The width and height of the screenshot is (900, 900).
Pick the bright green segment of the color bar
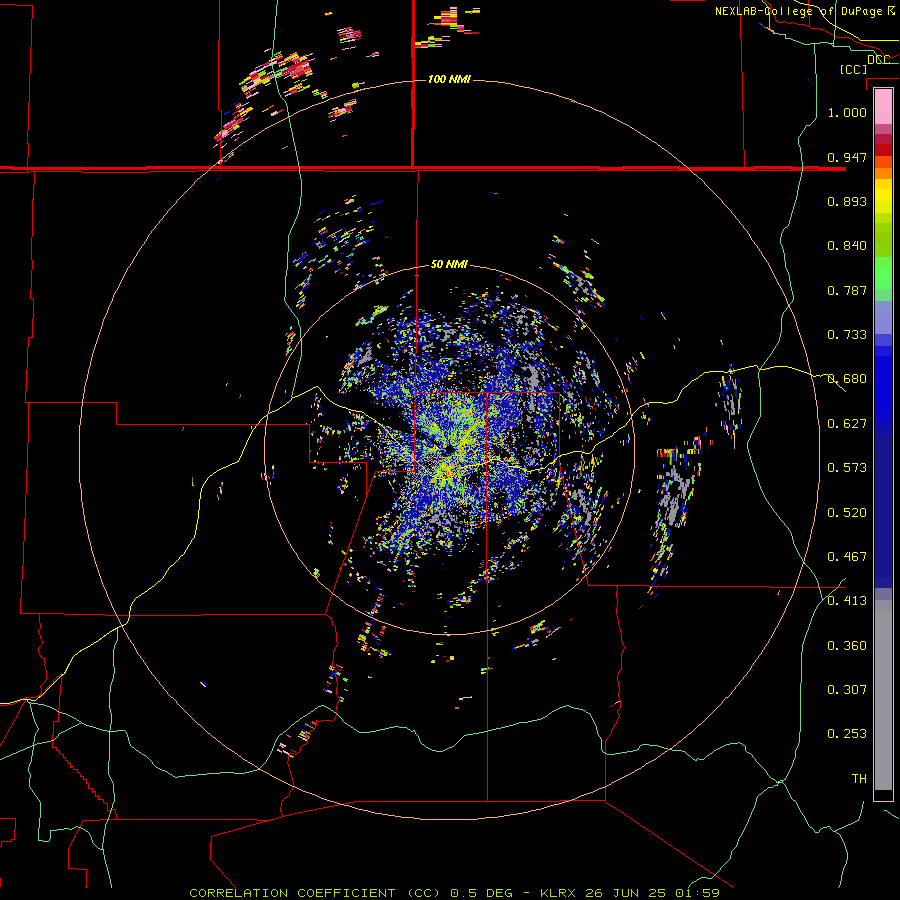[883, 274]
